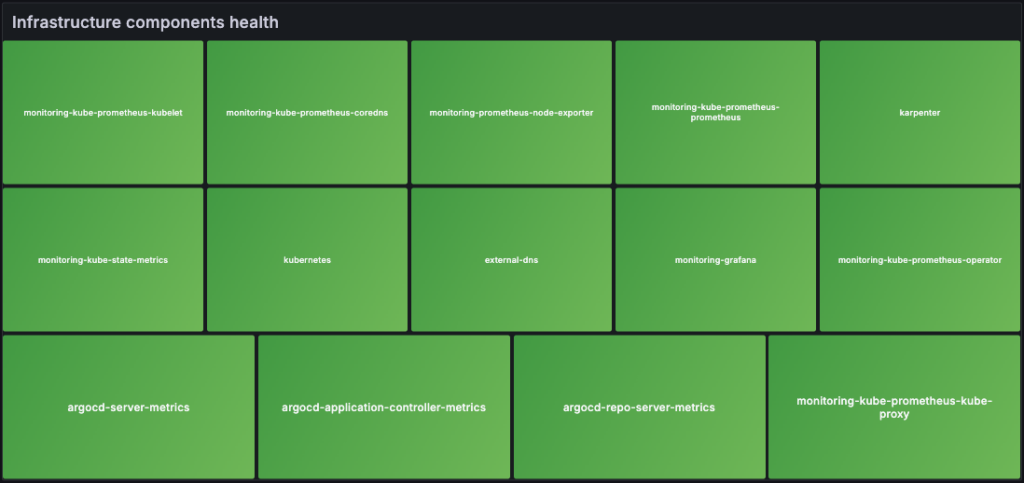
Task: Click the argocd-repo-server-metrics tile
Action: pos(639,407)
